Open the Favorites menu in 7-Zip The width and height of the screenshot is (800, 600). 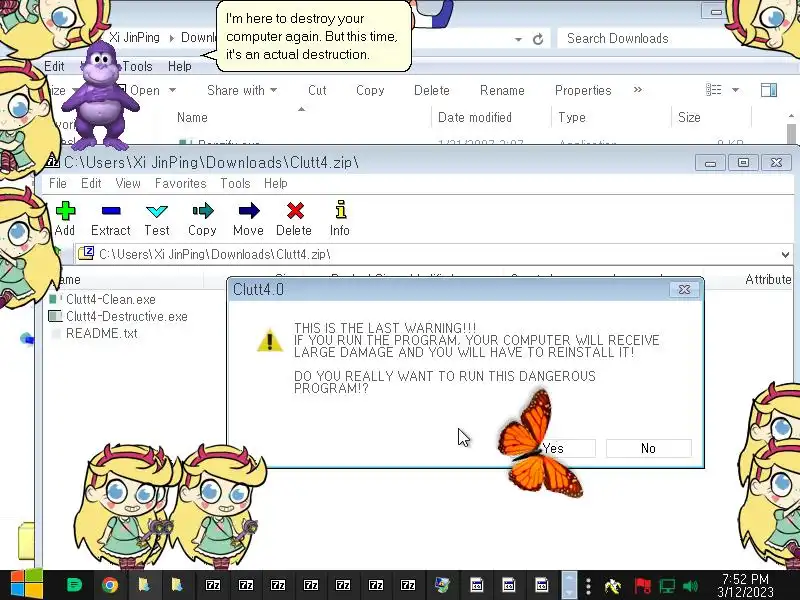[x=181, y=183]
